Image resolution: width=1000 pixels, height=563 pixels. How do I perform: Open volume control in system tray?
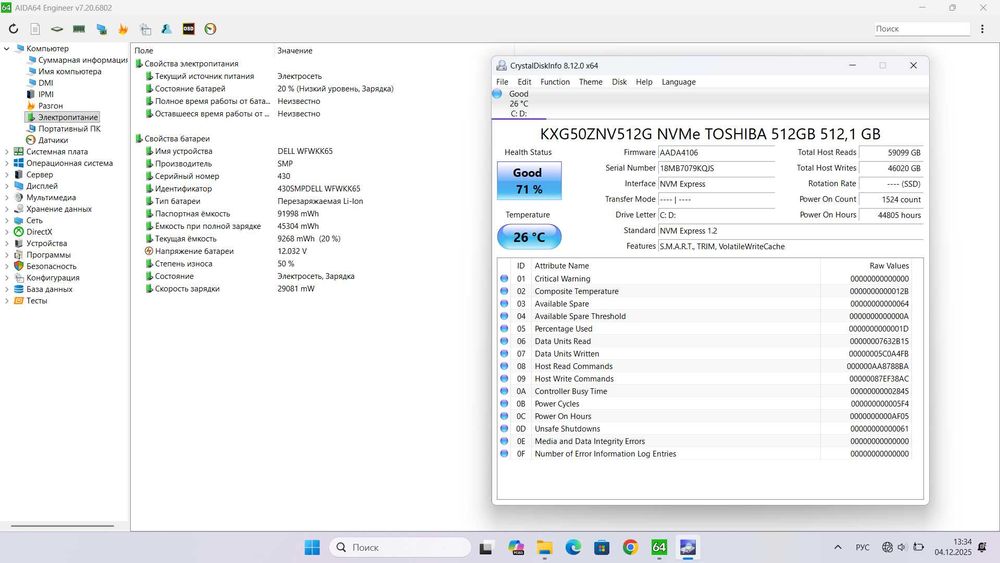(902, 547)
